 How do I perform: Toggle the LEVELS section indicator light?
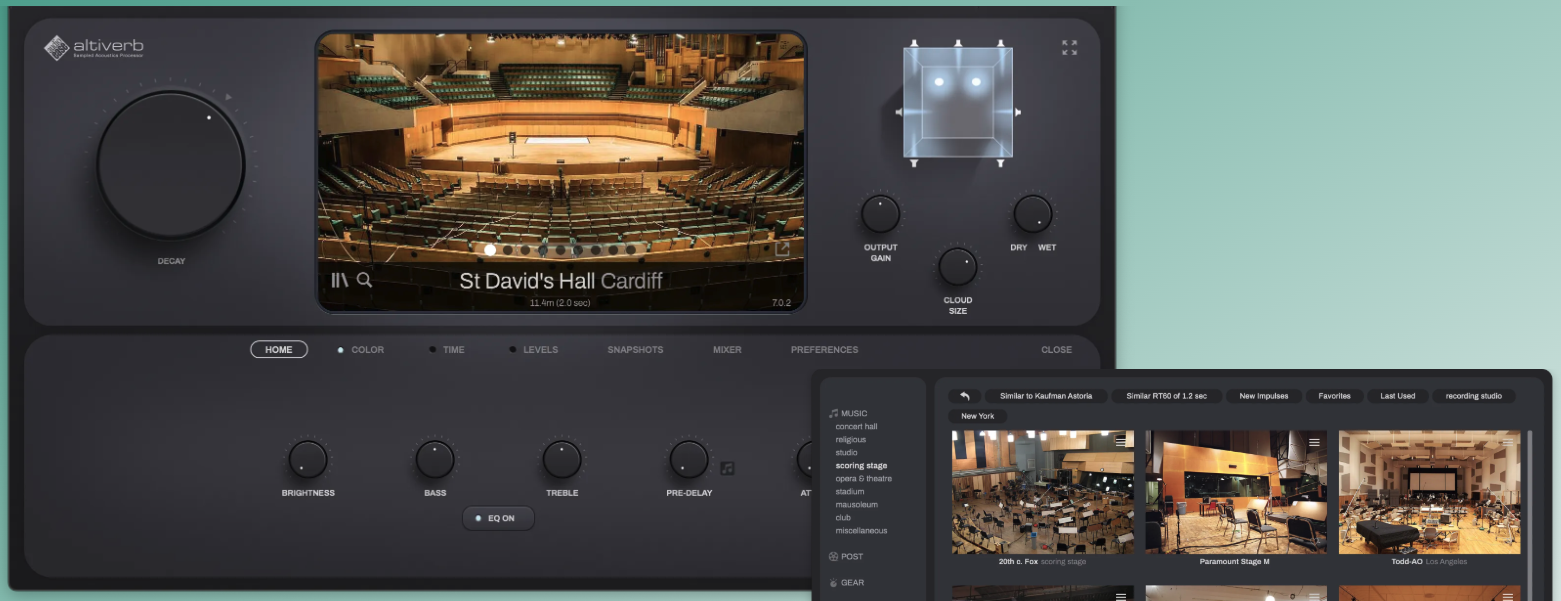(x=513, y=350)
